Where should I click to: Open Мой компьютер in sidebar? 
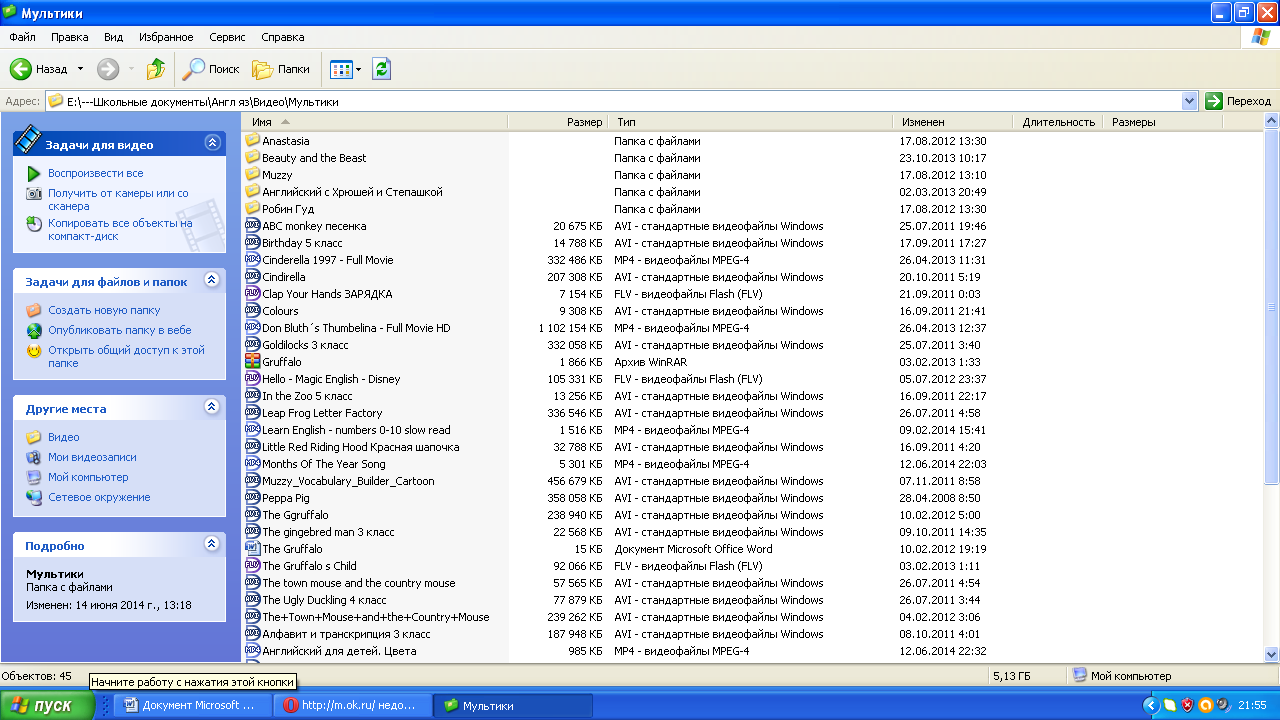click(88, 477)
